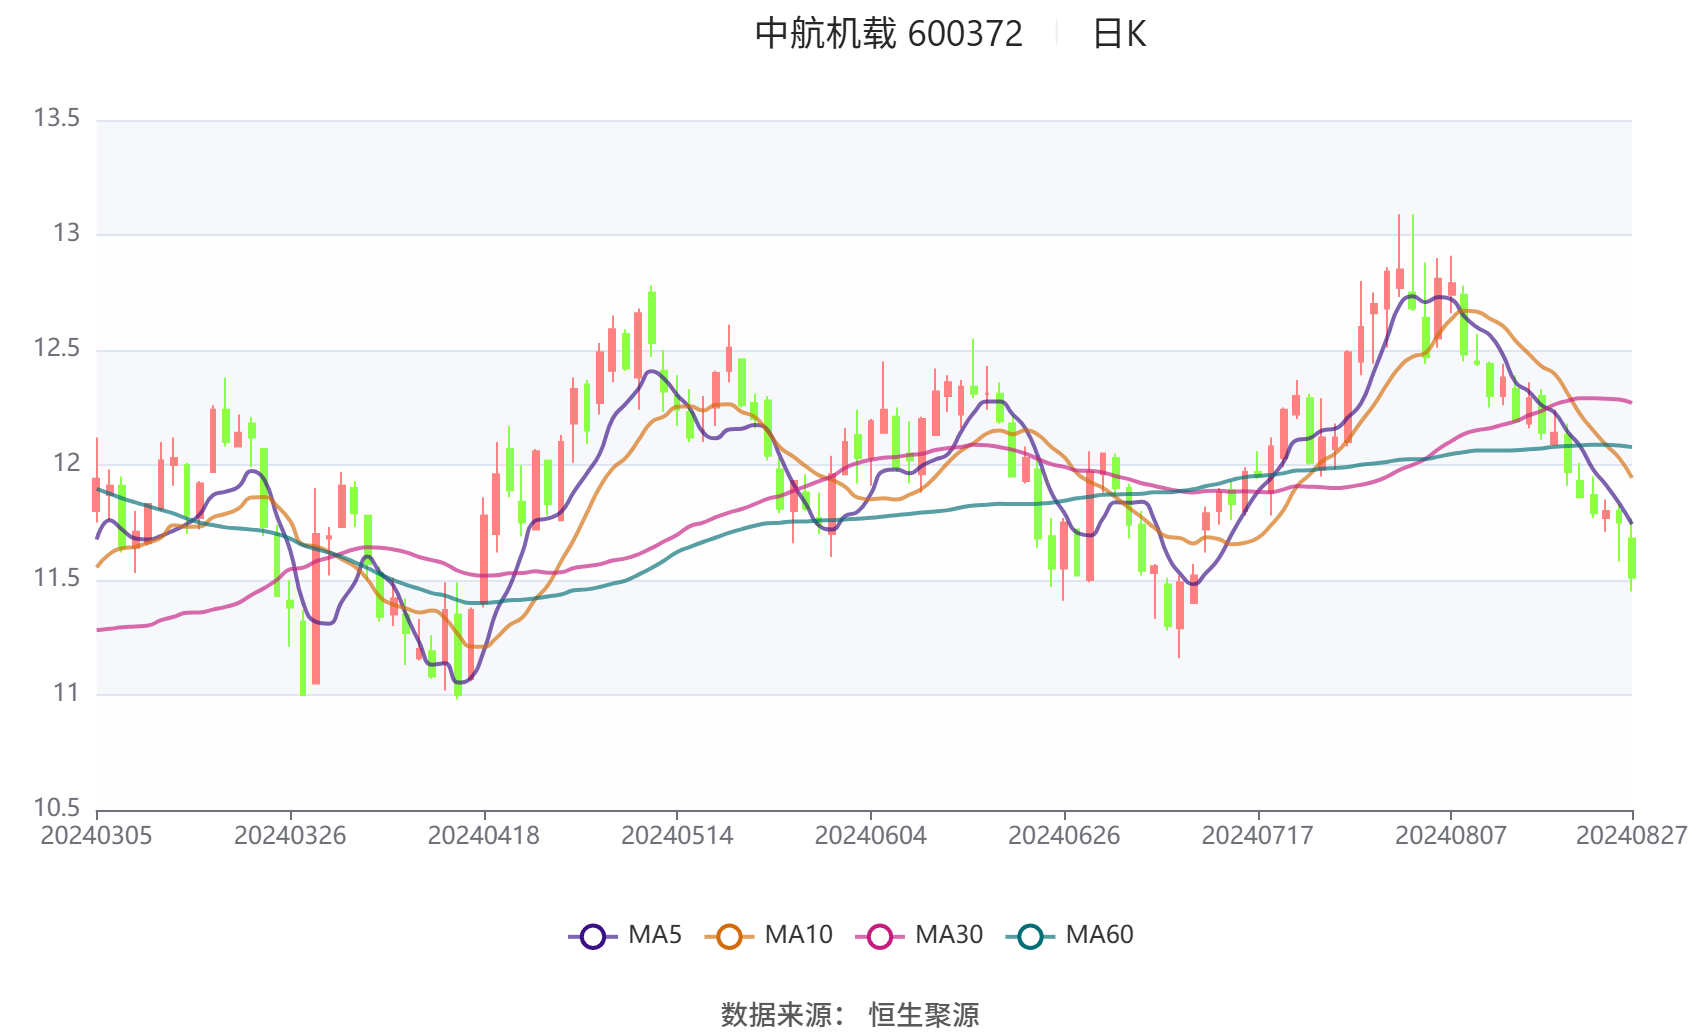Image resolution: width=1700 pixels, height=1034 pixels.
Task: Click the 12 price axis label
Action: (x=66, y=463)
